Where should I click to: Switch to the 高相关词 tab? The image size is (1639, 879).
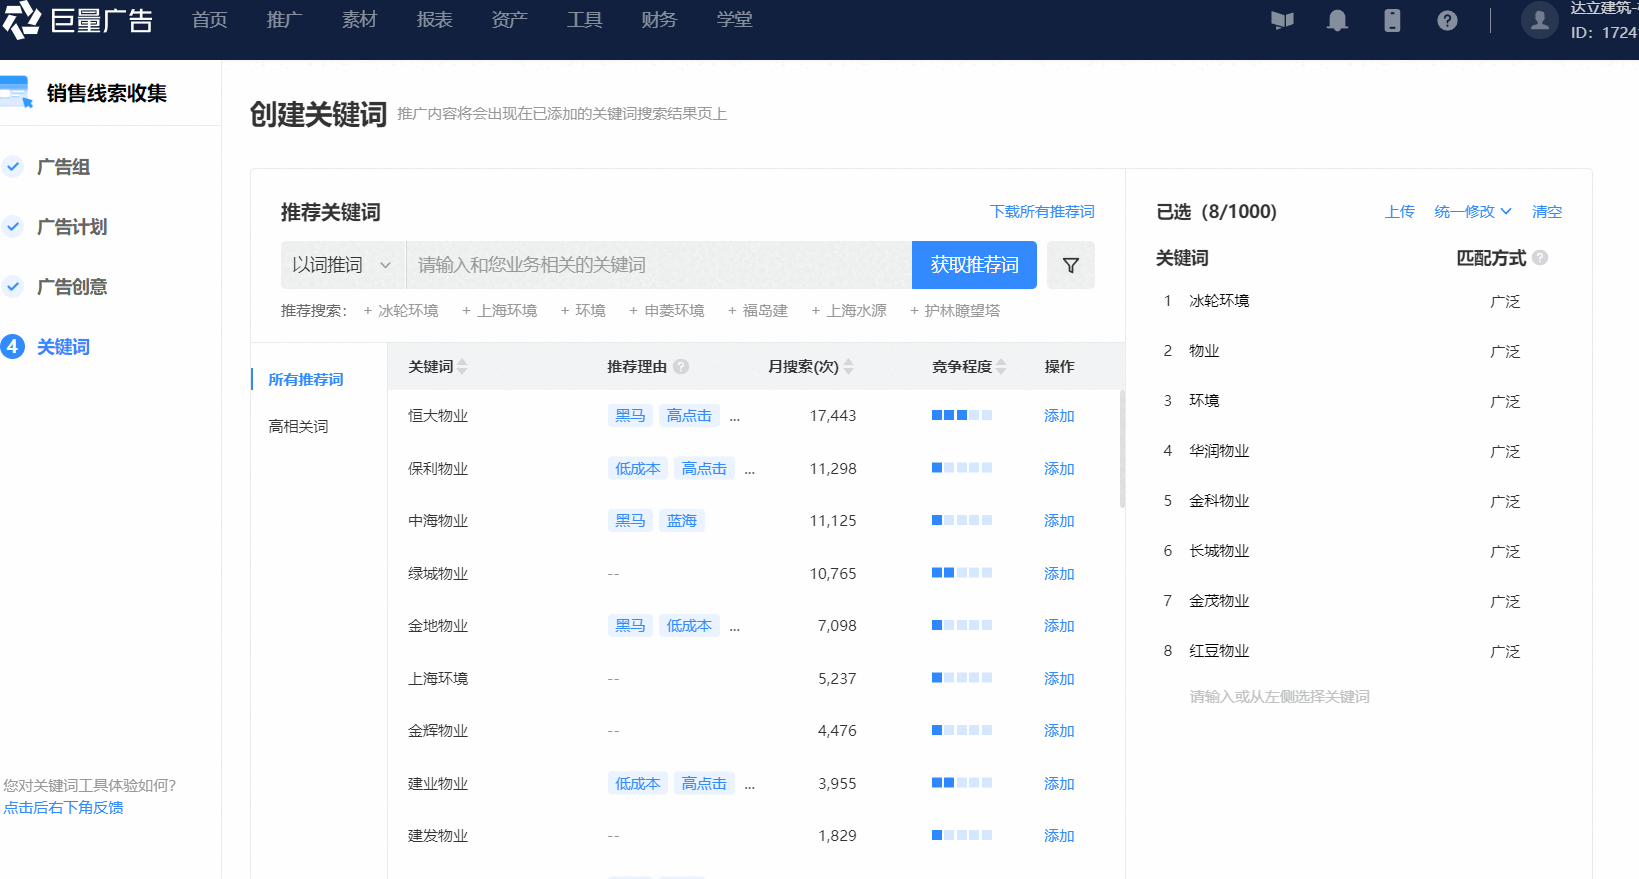[x=298, y=426]
